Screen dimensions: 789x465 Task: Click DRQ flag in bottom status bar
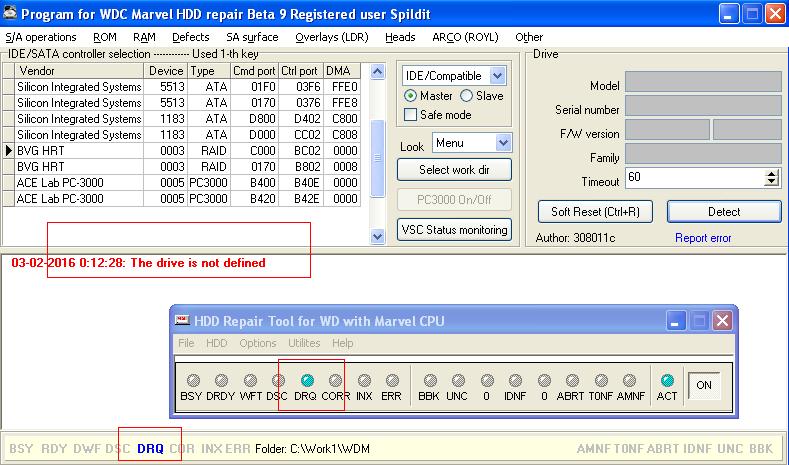point(150,448)
